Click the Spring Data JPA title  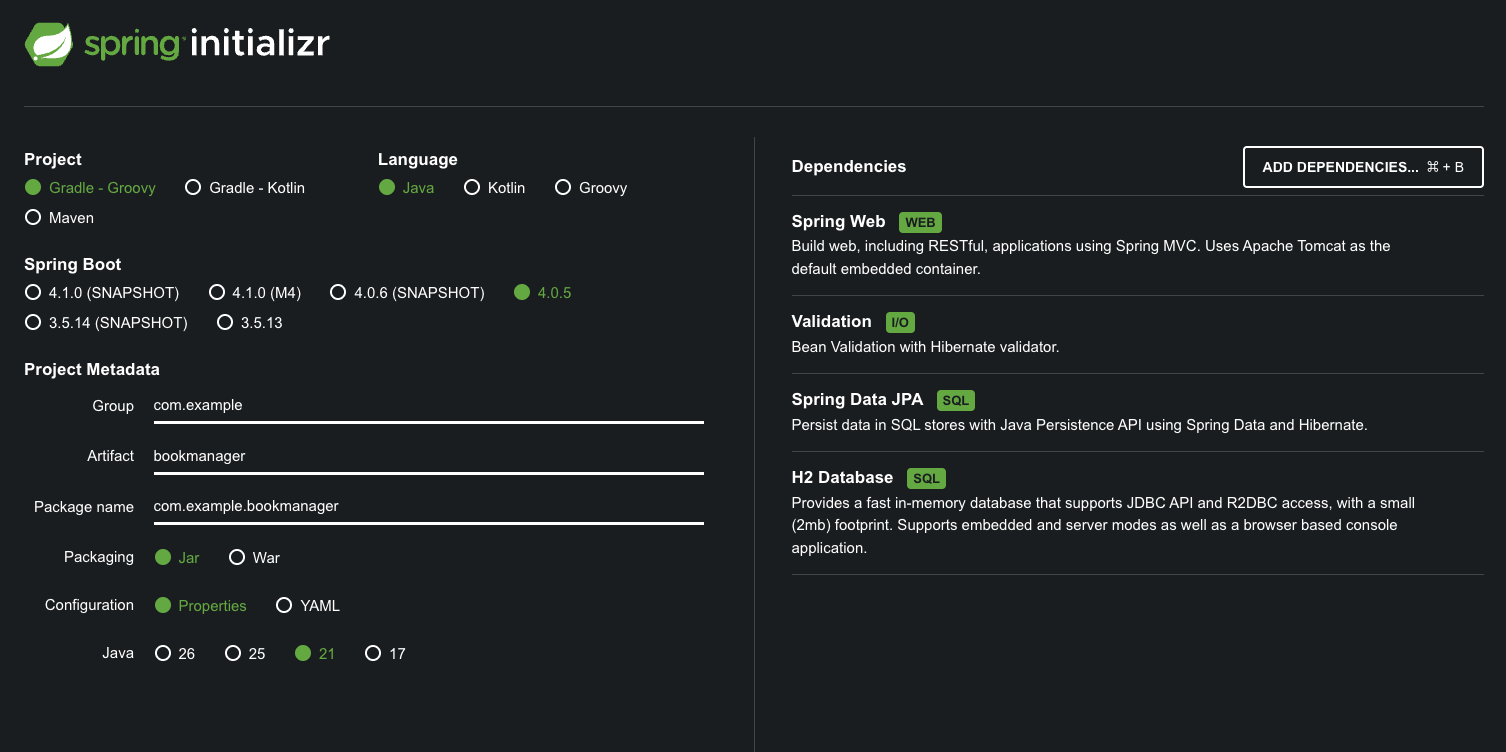857,400
